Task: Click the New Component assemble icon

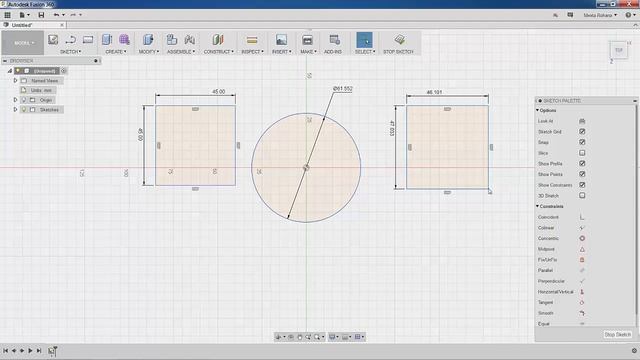Action: 172,40
